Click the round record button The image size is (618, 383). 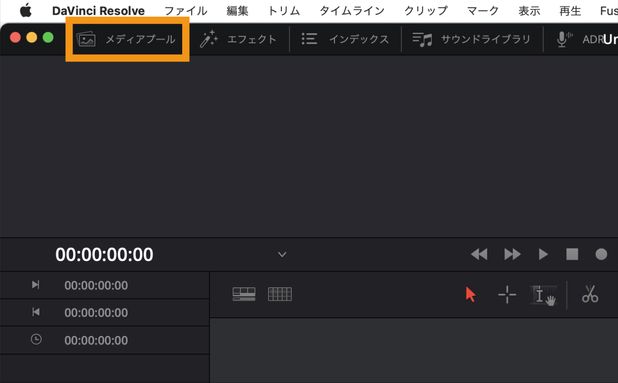point(601,254)
